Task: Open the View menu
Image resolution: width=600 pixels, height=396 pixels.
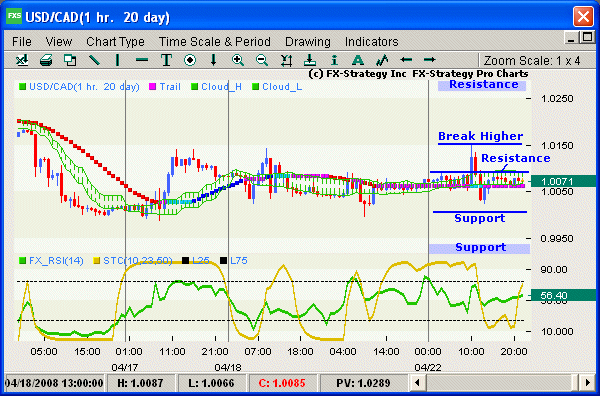Action: pos(59,41)
